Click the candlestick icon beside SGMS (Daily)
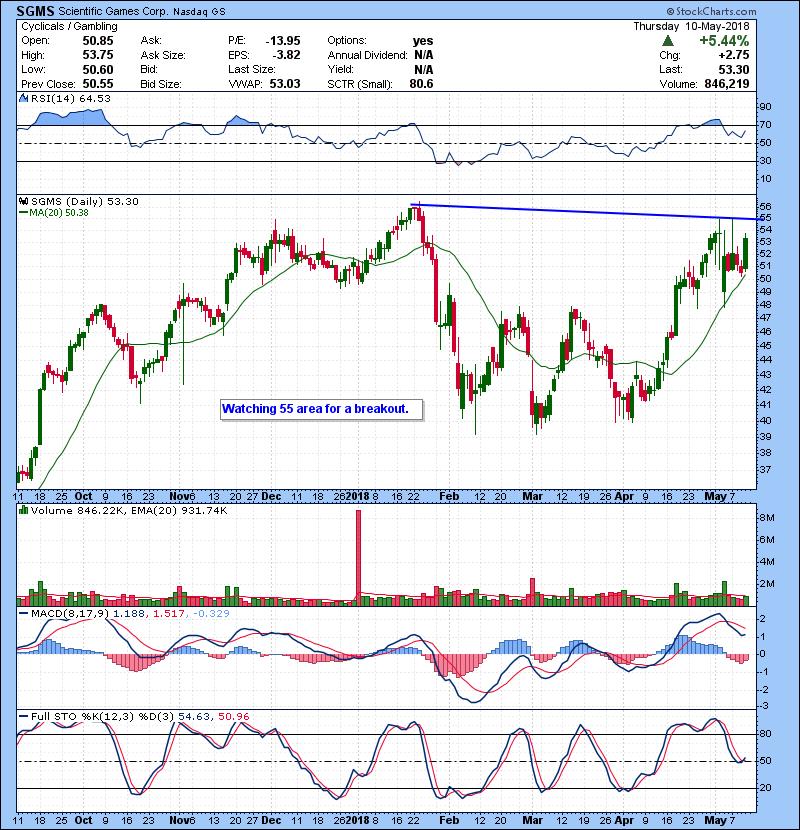The height and width of the screenshot is (830, 800). 23,201
